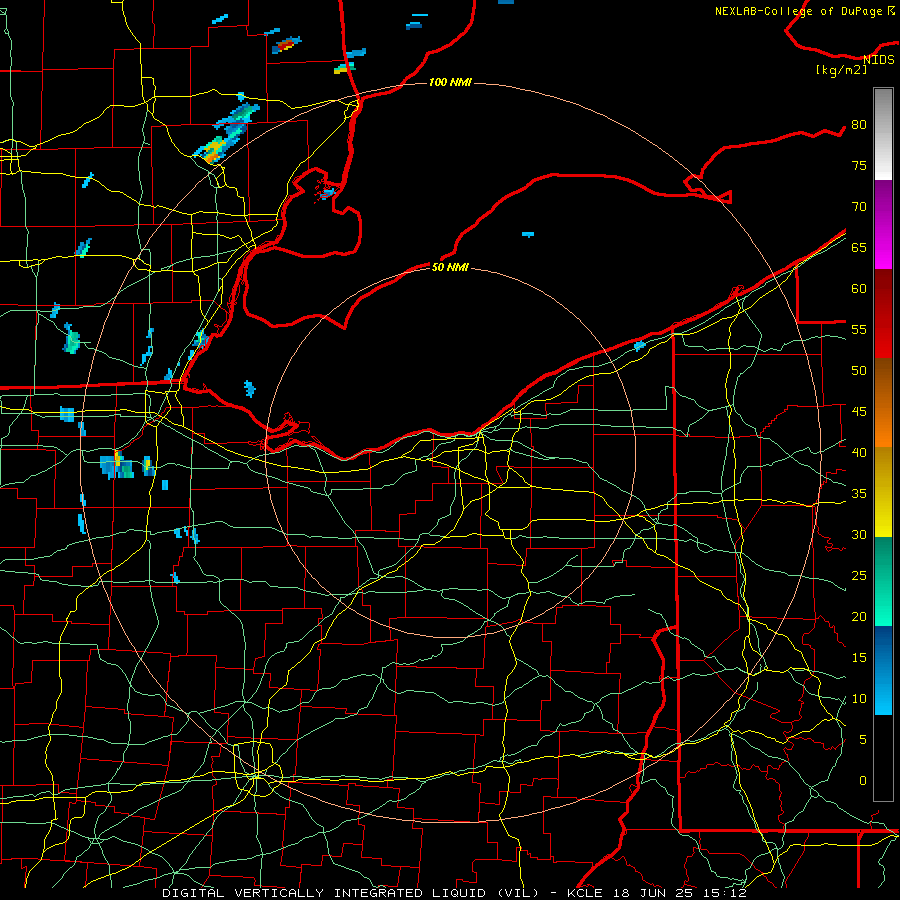Screen dimensions: 900x900
Task: Select the "NEXLAB-College of DuPage" header text
Action: [800, 11]
